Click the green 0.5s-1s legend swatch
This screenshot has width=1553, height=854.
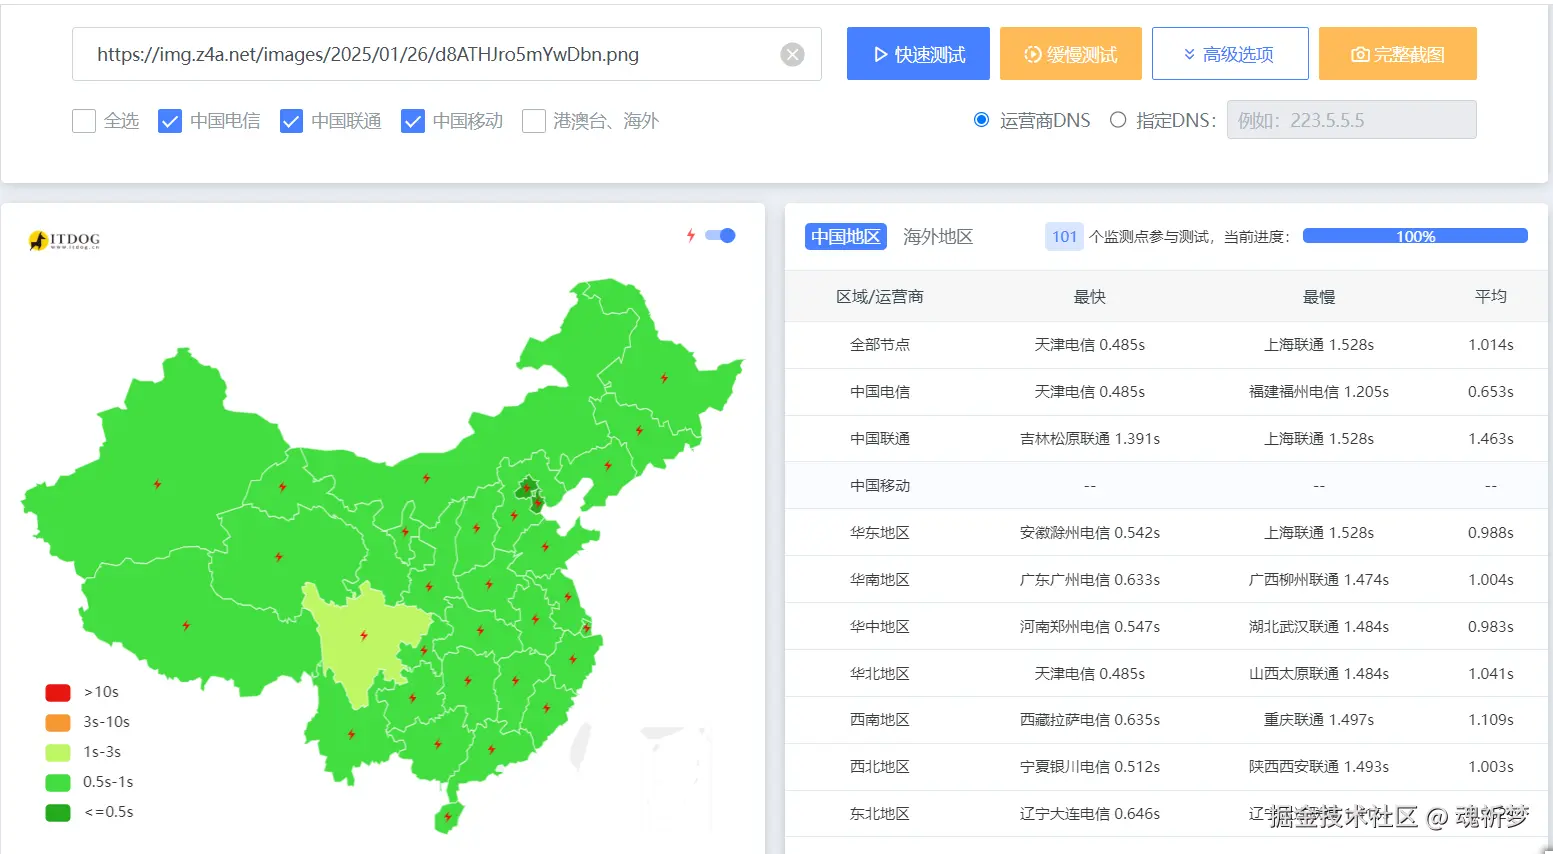pos(58,782)
